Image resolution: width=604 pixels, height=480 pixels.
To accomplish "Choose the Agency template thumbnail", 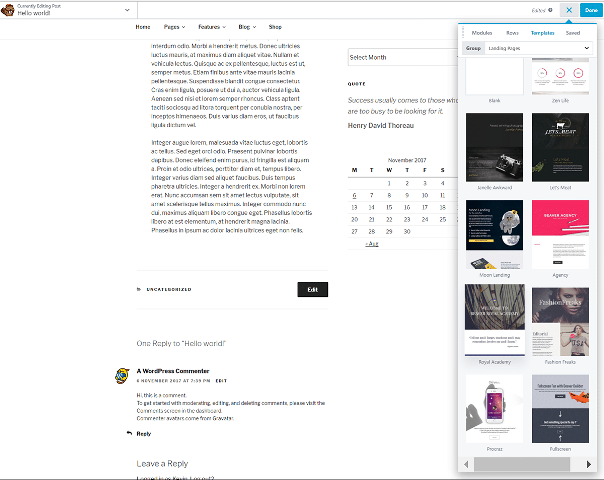I will click(560, 234).
